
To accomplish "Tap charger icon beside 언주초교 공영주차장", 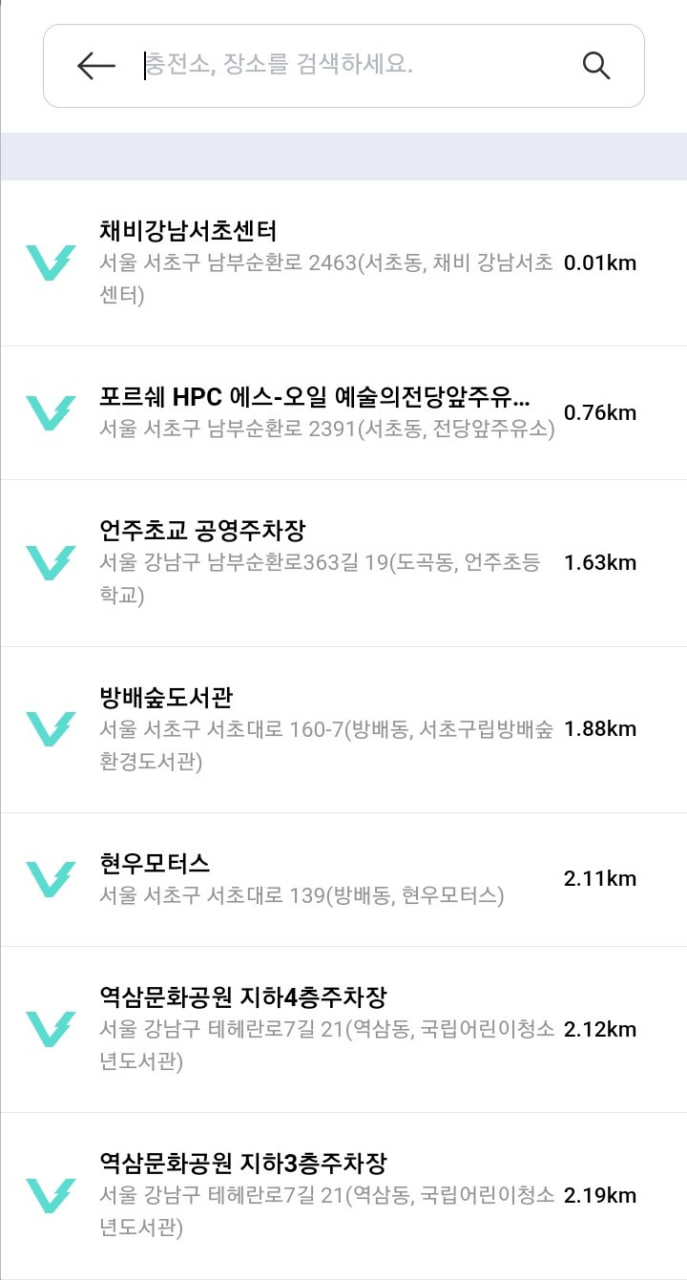I will pos(50,563).
